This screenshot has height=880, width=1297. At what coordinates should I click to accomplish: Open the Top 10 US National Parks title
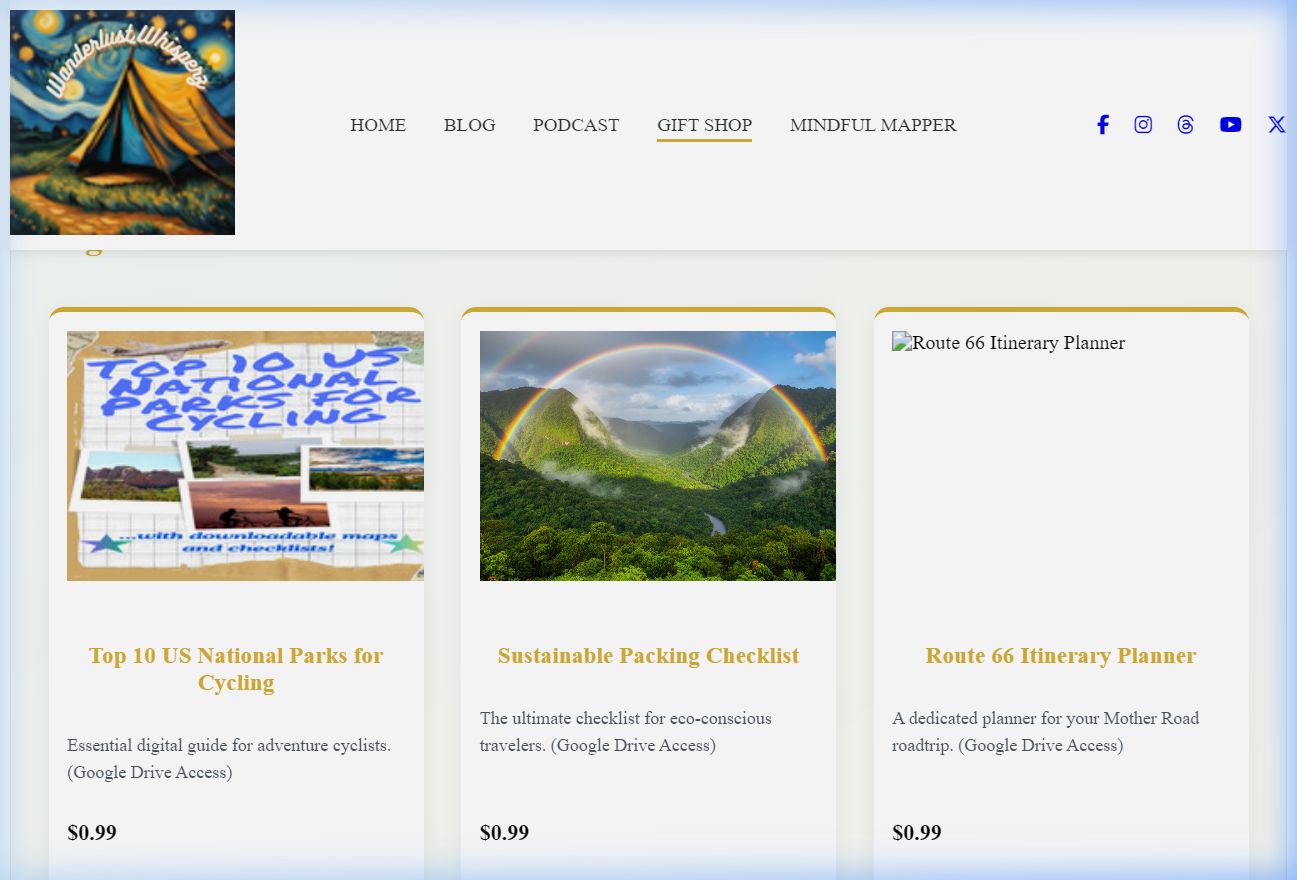pos(236,669)
